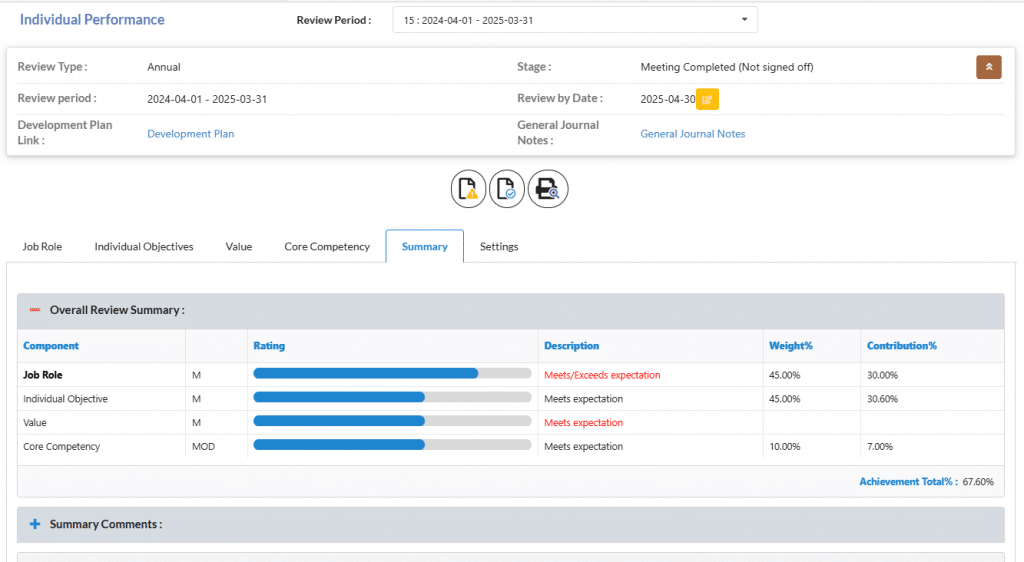Open the Review Period dropdown
1024x562 pixels.
(x=575, y=20)
